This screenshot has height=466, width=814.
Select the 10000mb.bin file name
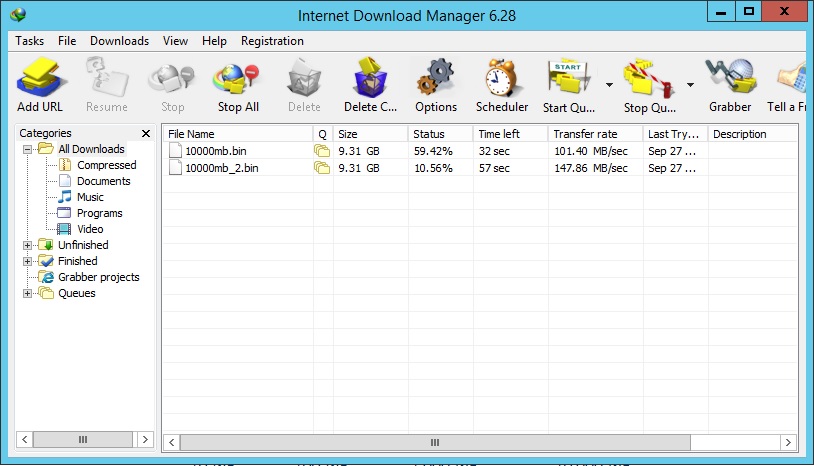coord(216,151)
